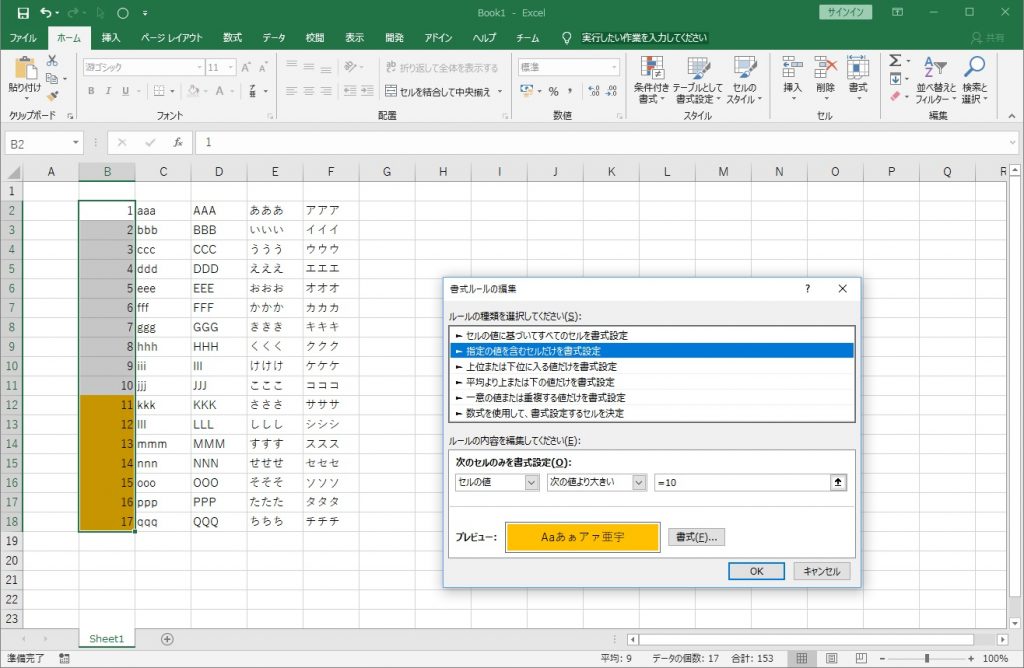
Task: Click the Clear eraser icon
Action: click(x=895, y=97)
